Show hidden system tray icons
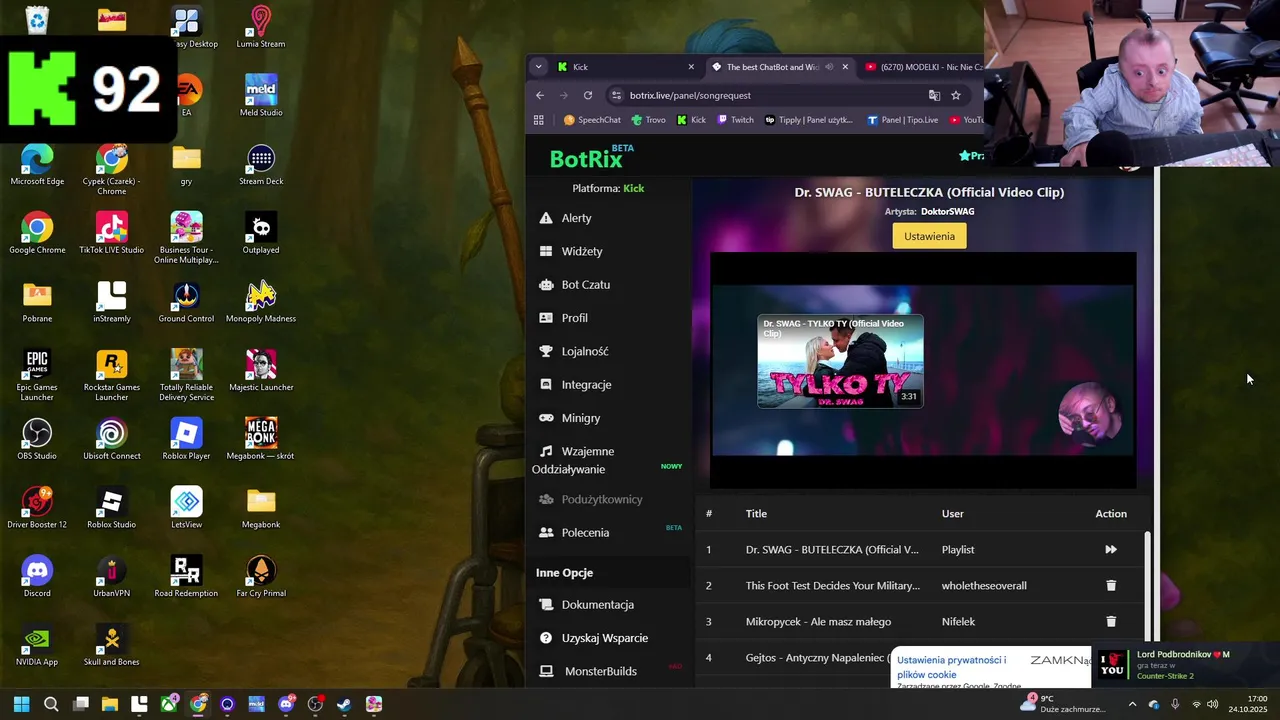The height and width of the screenshot is (720, 1280). (1132, 704)
